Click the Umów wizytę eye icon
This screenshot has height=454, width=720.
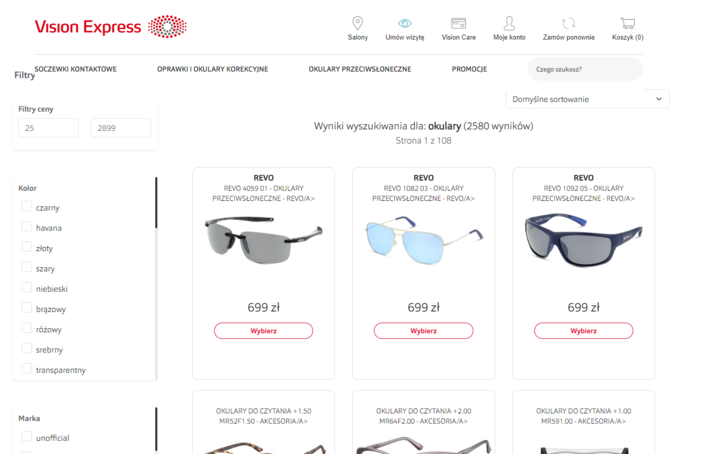click(x=405, y=23)
